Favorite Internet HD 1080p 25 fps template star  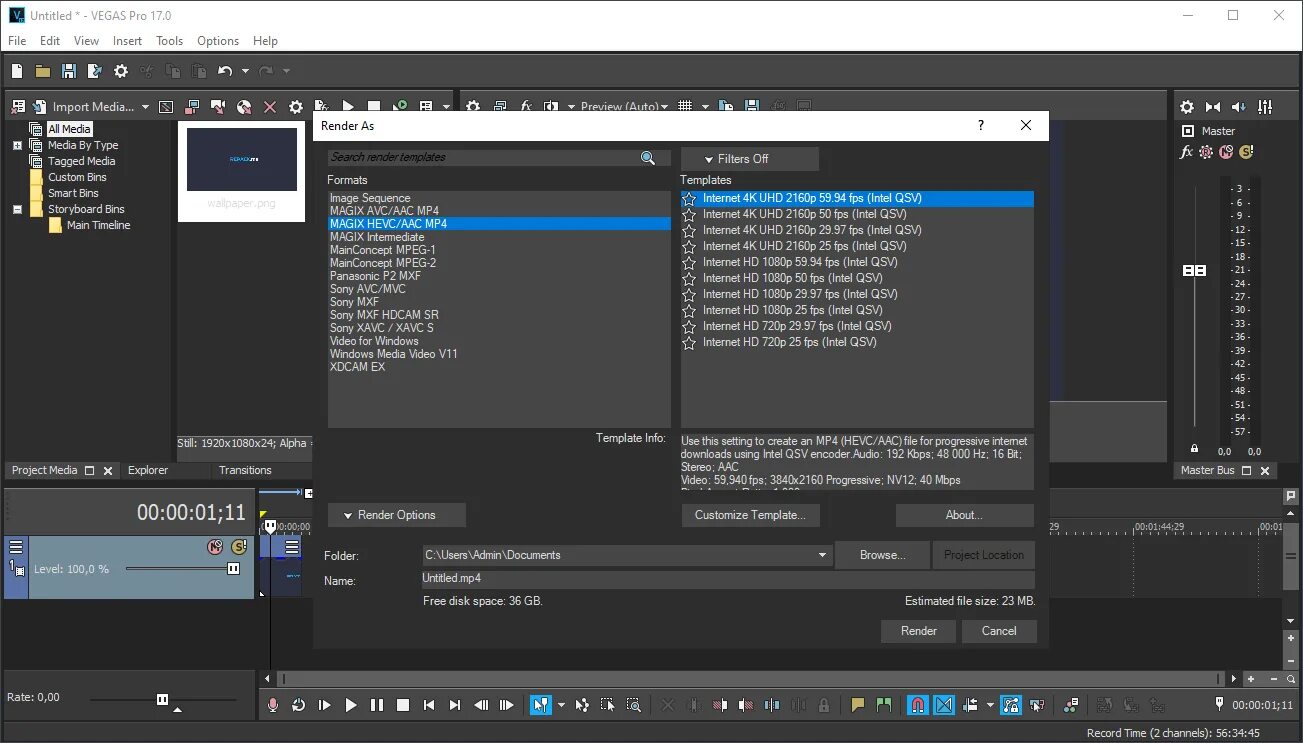click(x=689, y=310)
